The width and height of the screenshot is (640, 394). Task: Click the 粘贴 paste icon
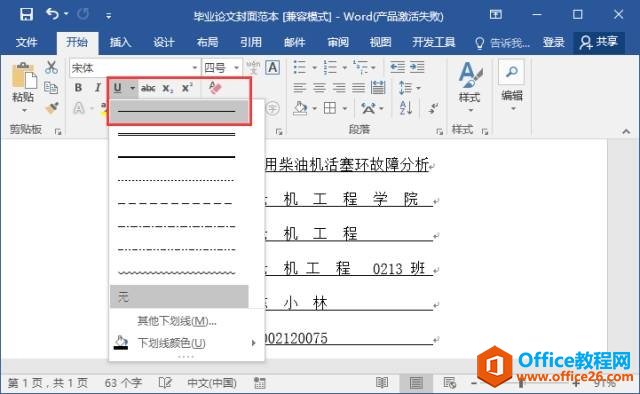(x=24, y=76)
